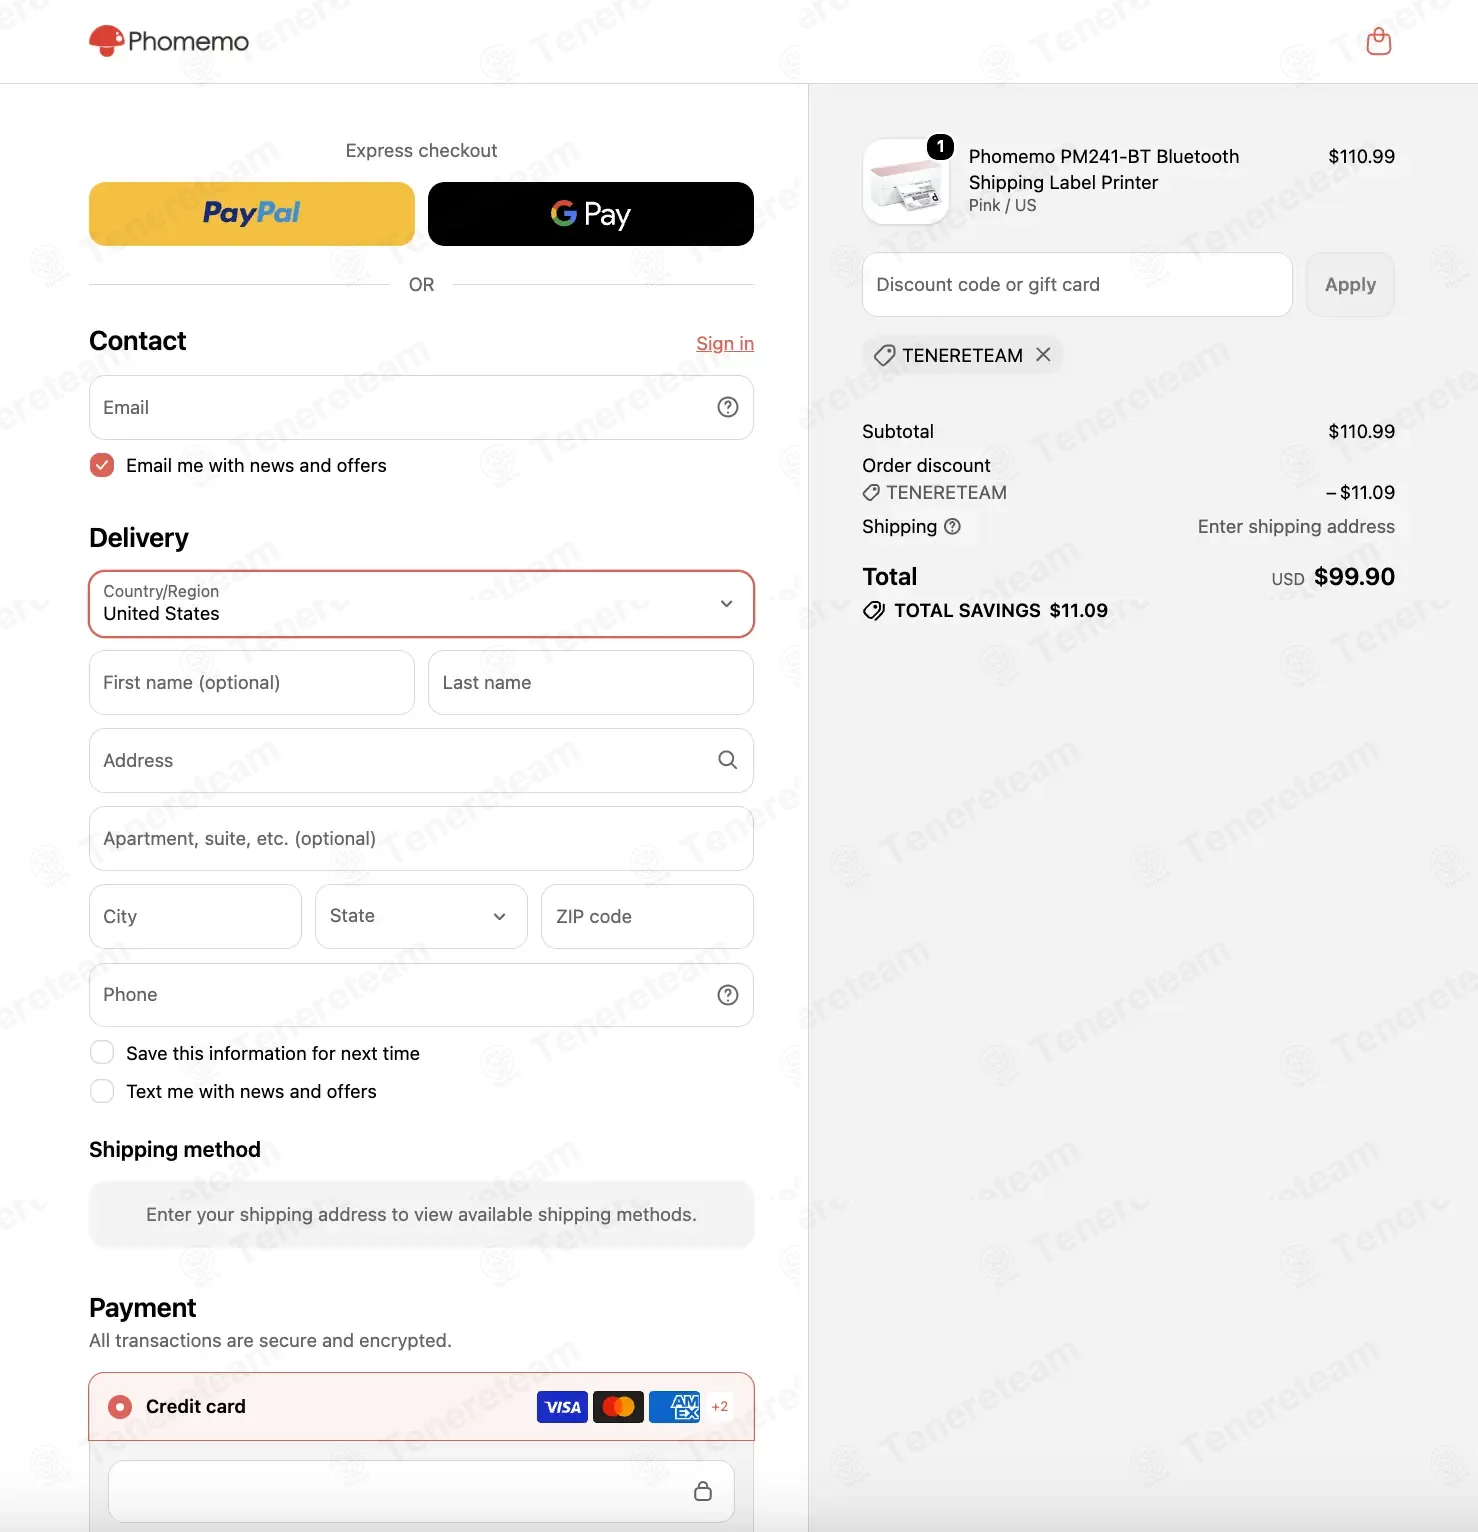Click the phone help question mark icon
Image resolution: width=1478 pixels, height=1532 pixels.
728,995
